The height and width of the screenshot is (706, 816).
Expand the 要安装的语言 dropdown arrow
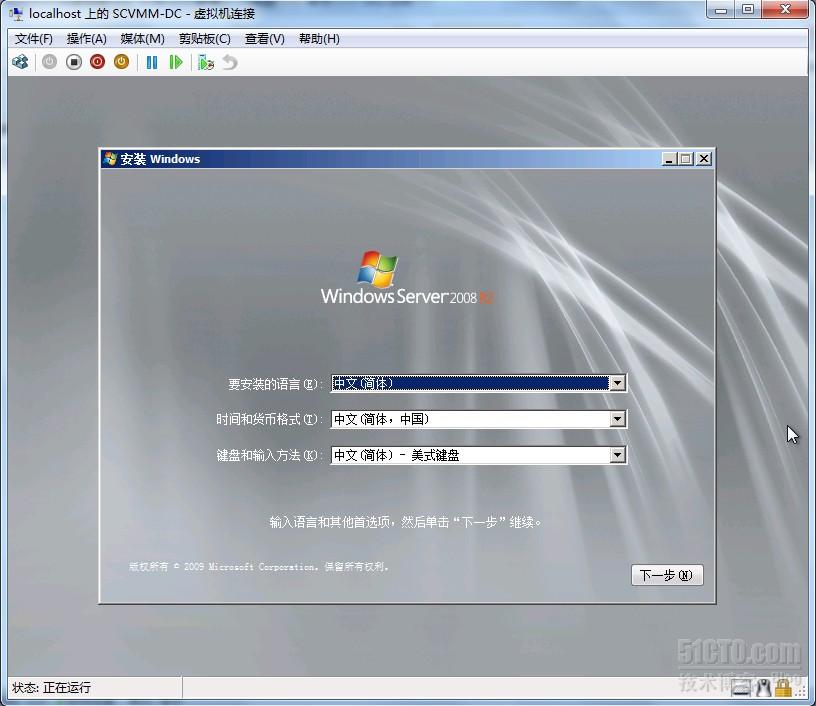coord(617,383)
